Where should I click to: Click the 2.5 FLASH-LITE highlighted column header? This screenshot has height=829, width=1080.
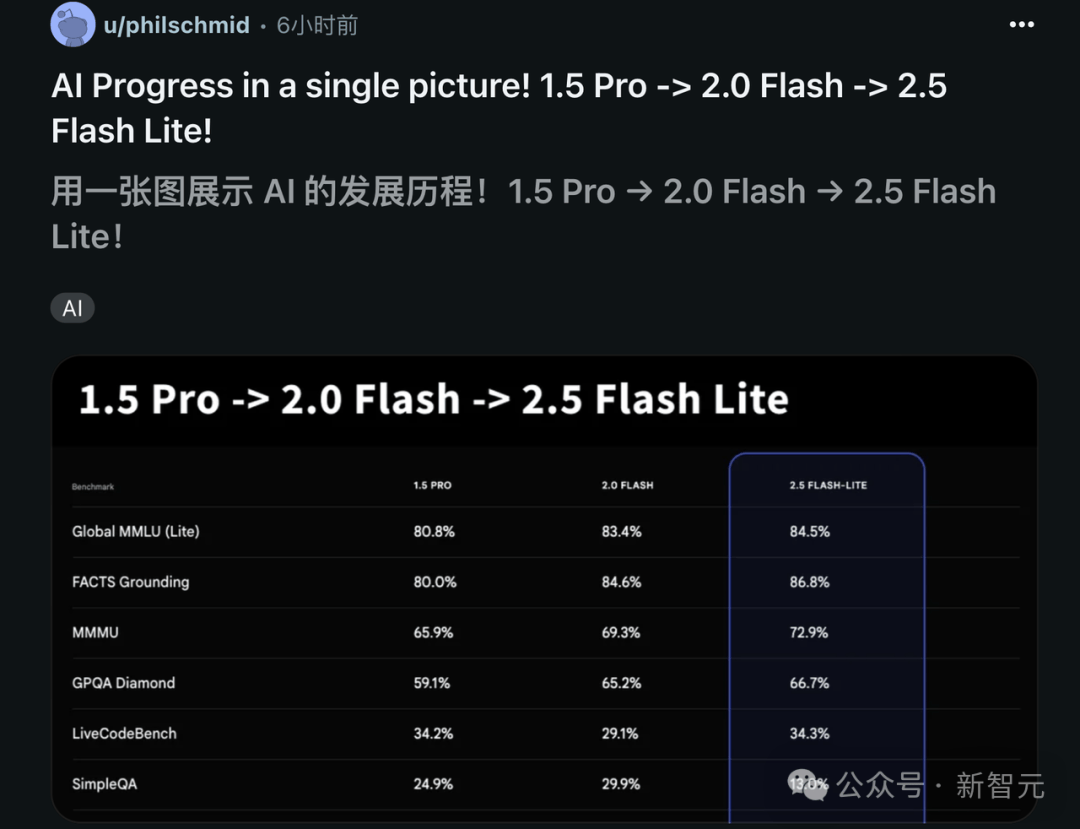pos(828,485)
